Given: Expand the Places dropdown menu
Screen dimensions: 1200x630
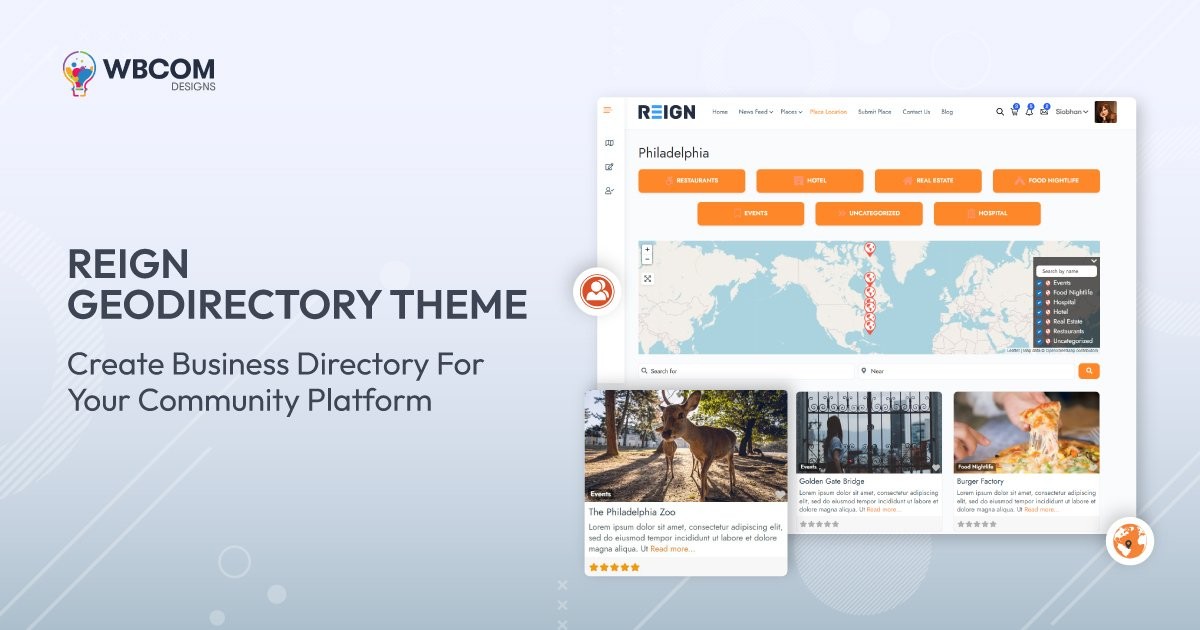Looking at the screenshot, I should [790, 112].
